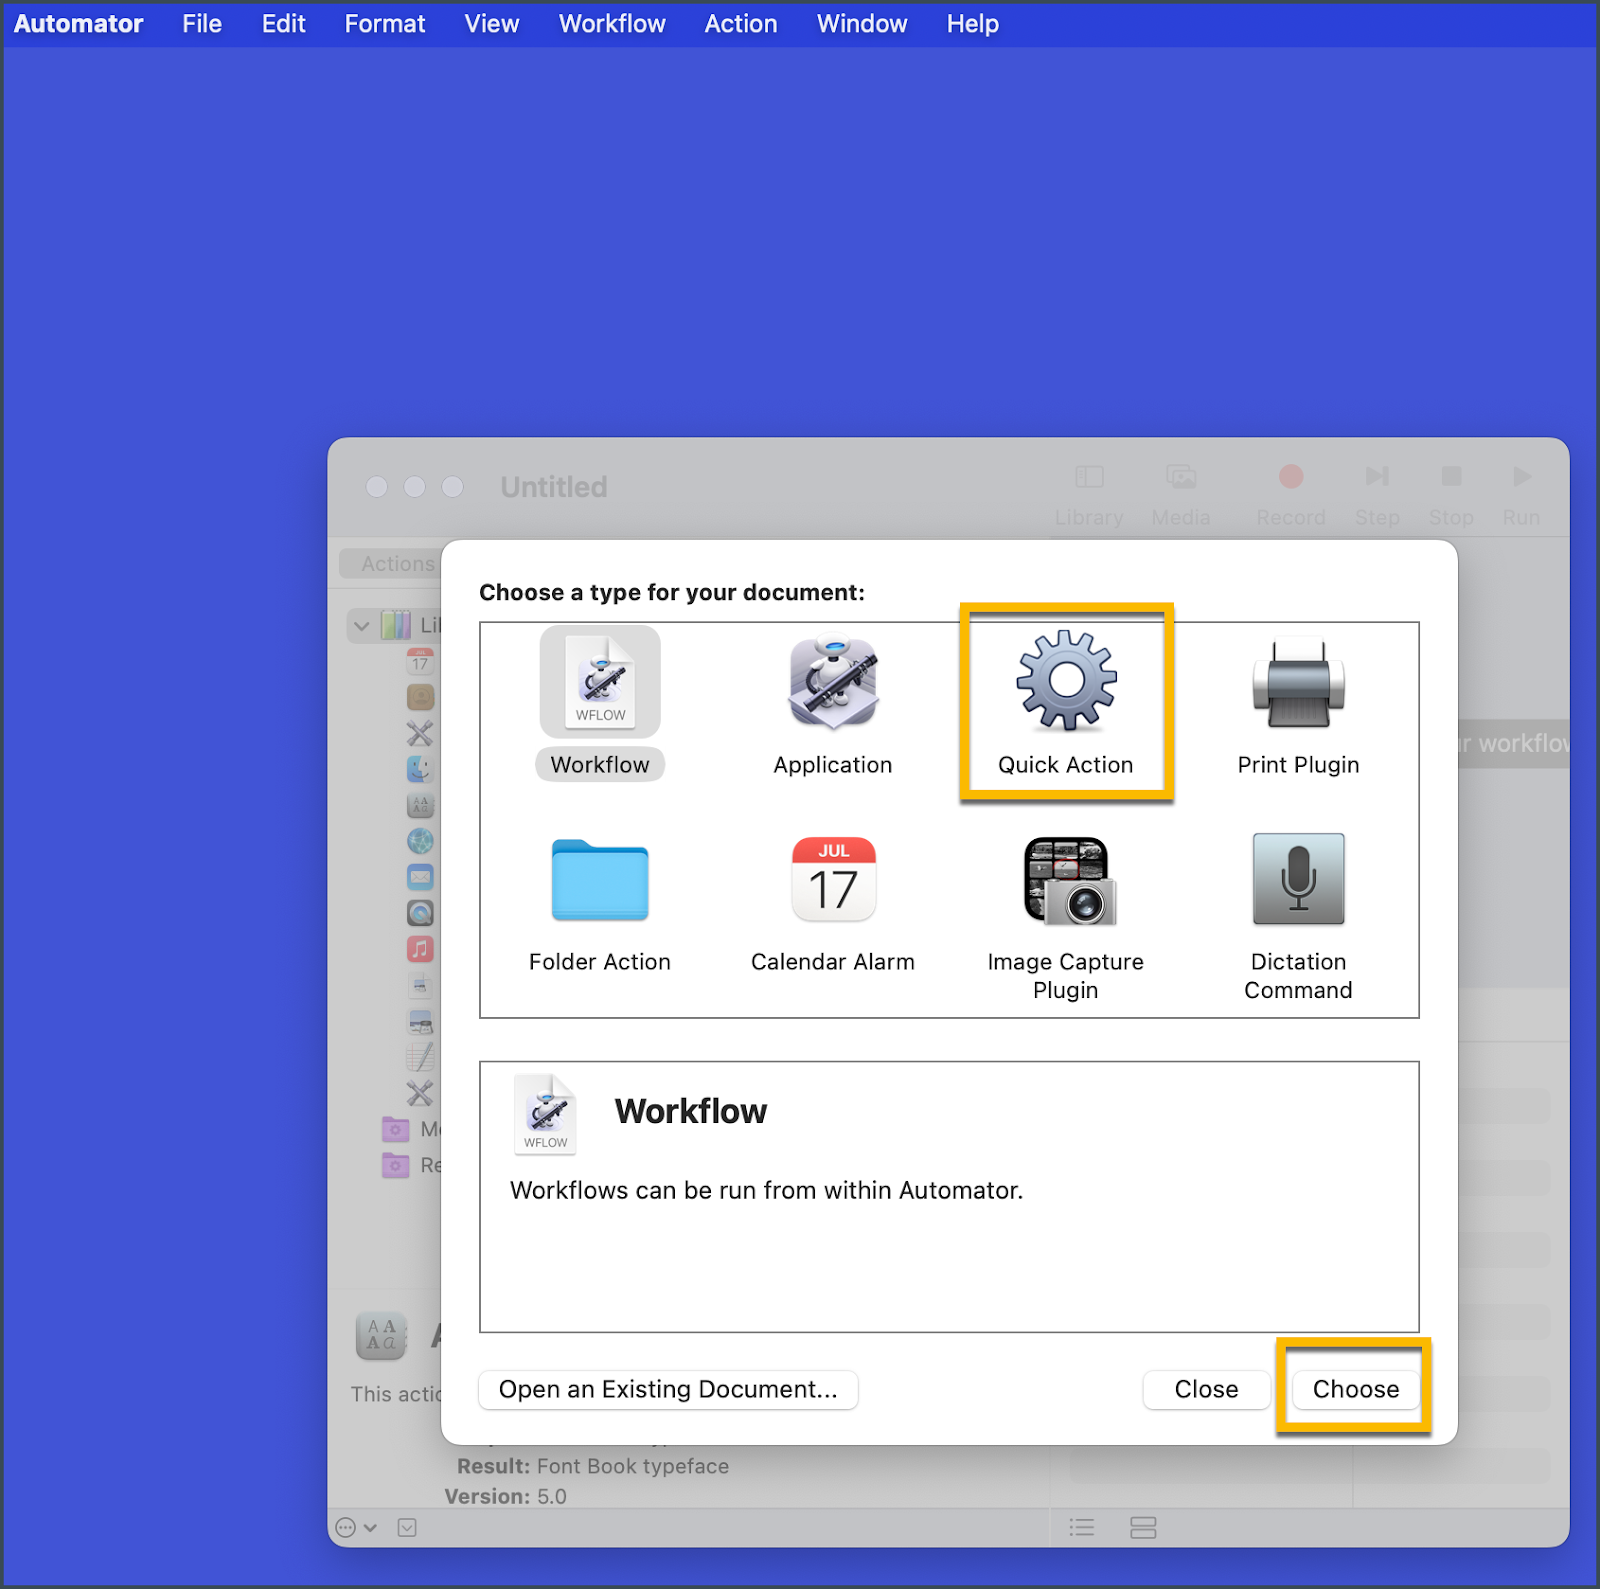
Task: Select the Mail category in library
Action: pyautogui.click(x=420, y=877)
